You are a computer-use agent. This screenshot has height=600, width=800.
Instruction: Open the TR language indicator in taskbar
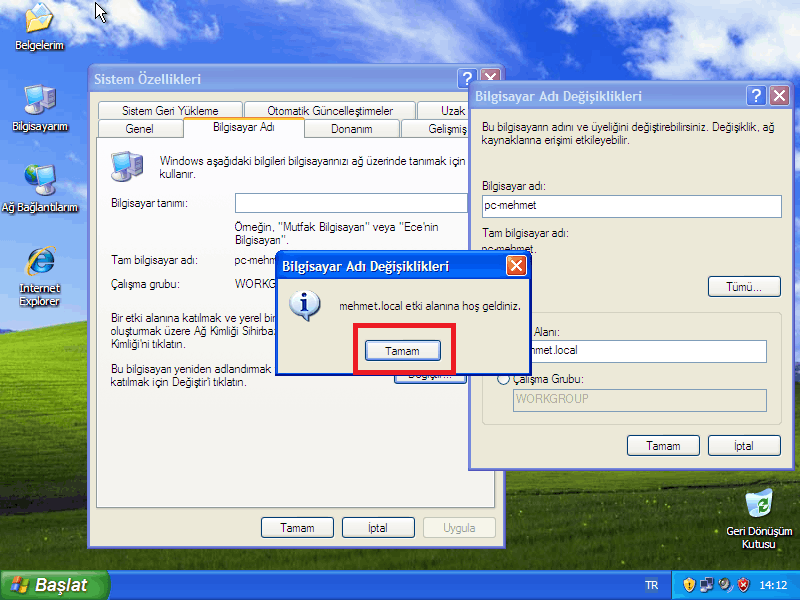pyautogui.click(x=652, y=585)
